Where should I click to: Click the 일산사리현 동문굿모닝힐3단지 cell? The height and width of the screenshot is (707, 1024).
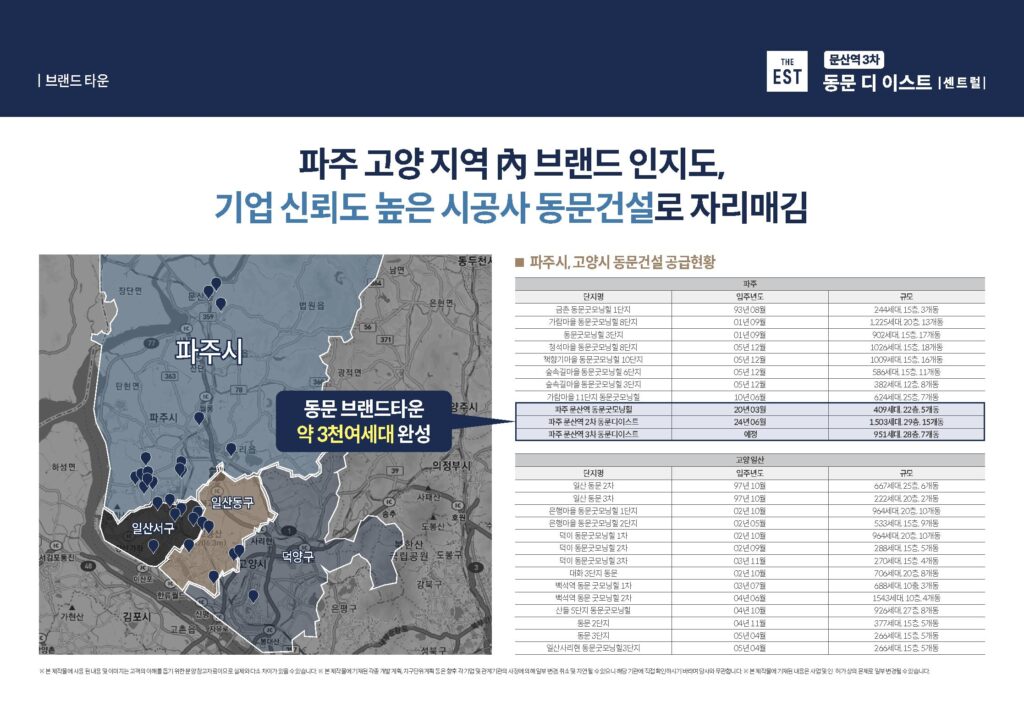coord(593,648)
